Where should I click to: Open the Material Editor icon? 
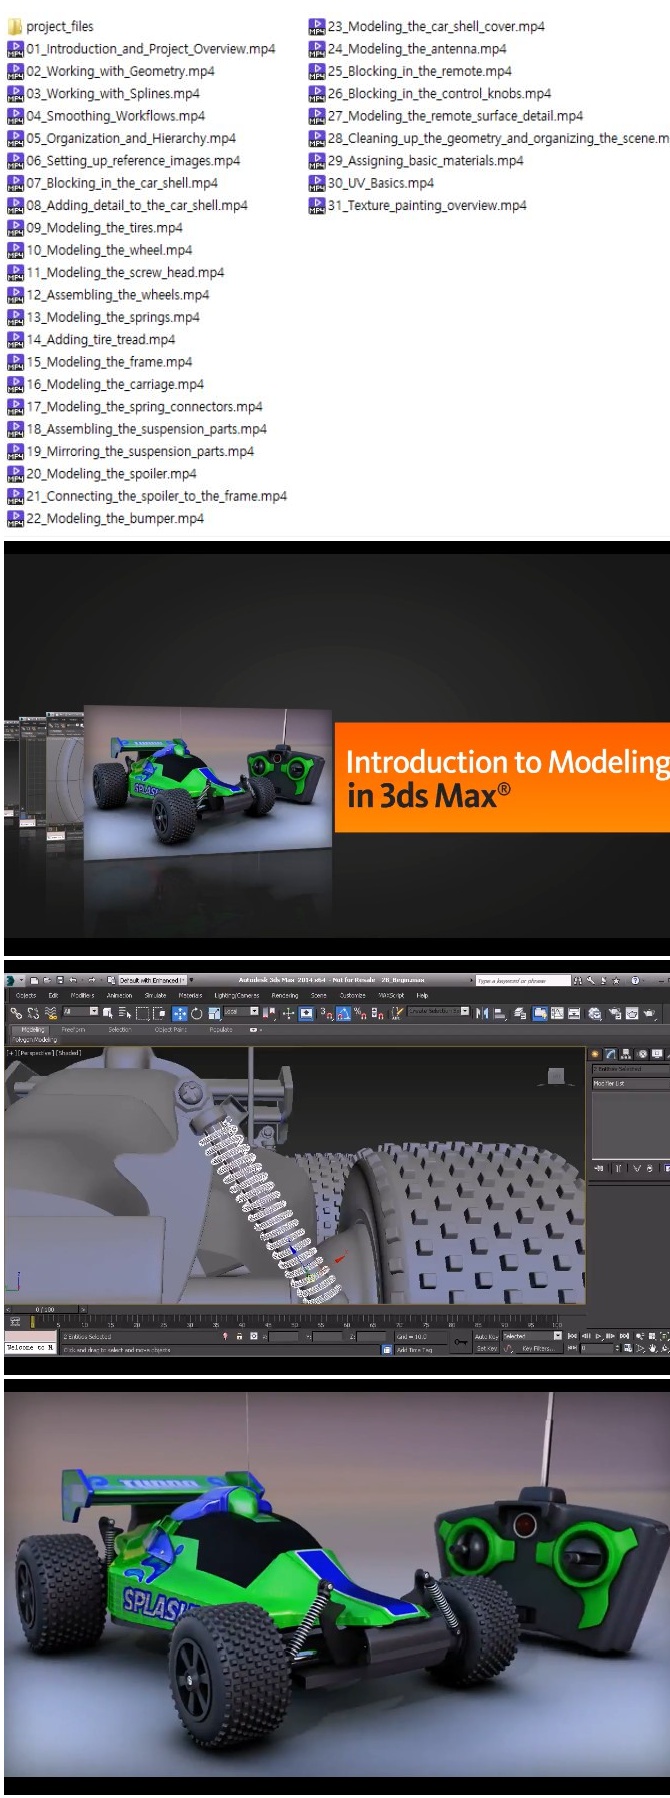pyautogui.click(x=595, y=1013)
